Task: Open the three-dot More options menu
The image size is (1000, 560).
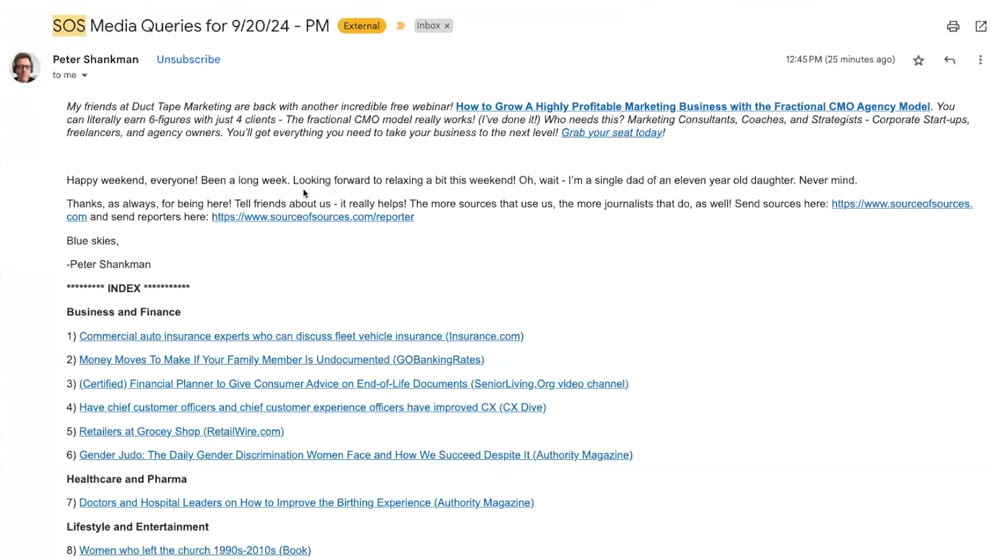Action: point(980,60)
